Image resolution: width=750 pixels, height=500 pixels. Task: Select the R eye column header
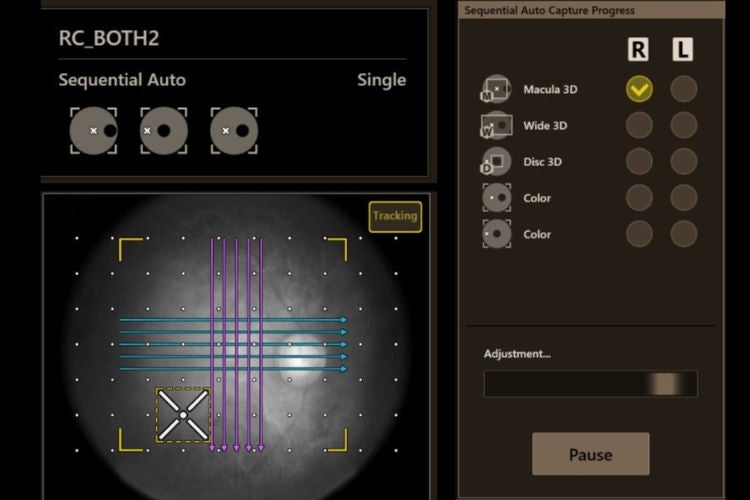(638, 50)
